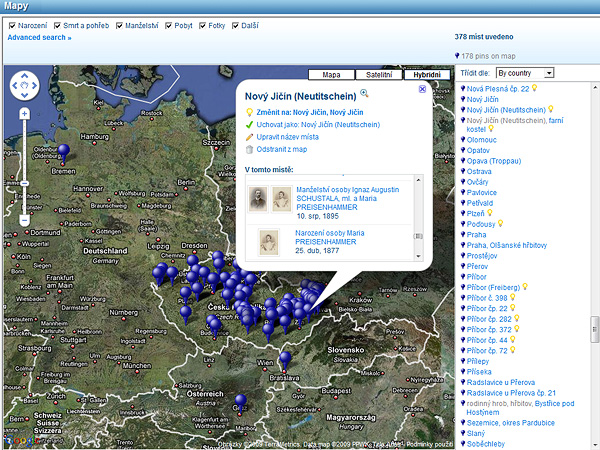Click the blue pin near Bremen
Viewport: 600px width, 450px height.
click(x=65, y=152)
